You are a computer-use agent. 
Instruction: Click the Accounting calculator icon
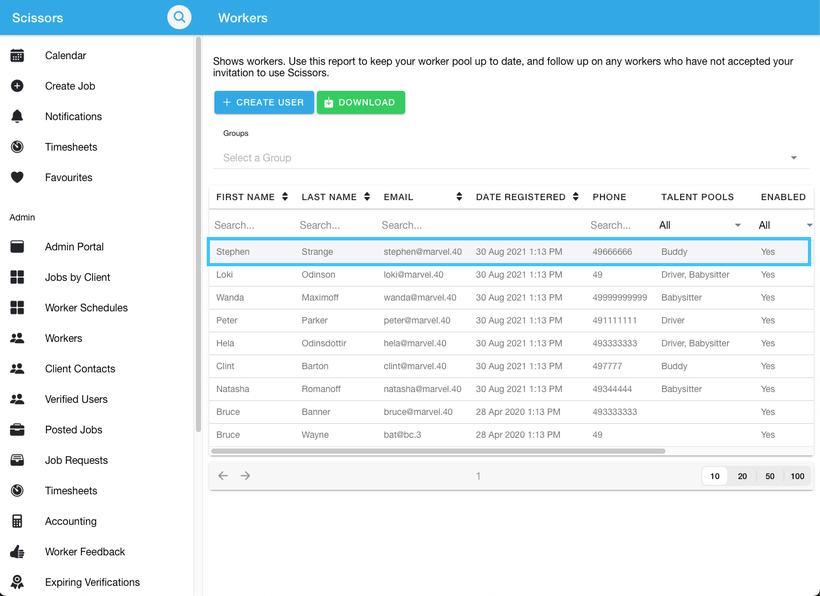[17, 521]
